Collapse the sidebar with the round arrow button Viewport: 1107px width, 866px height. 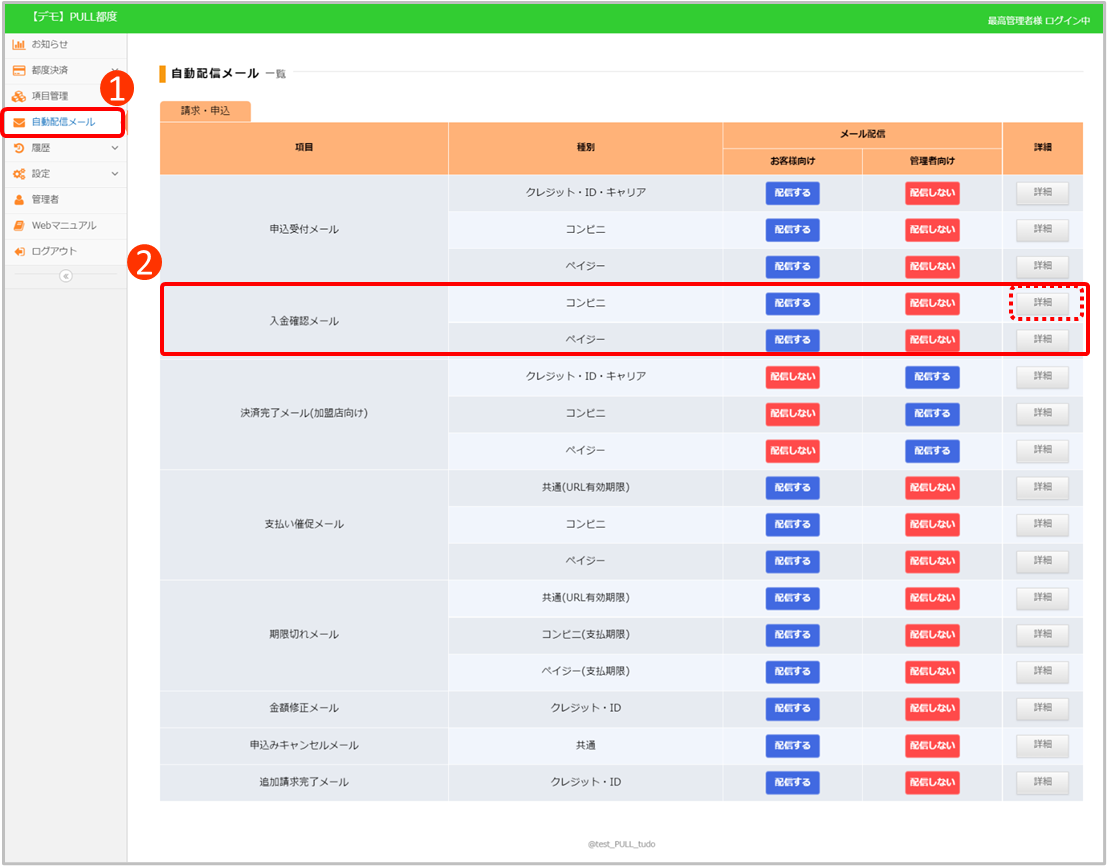pyautogui.click(x=66, y=276)
